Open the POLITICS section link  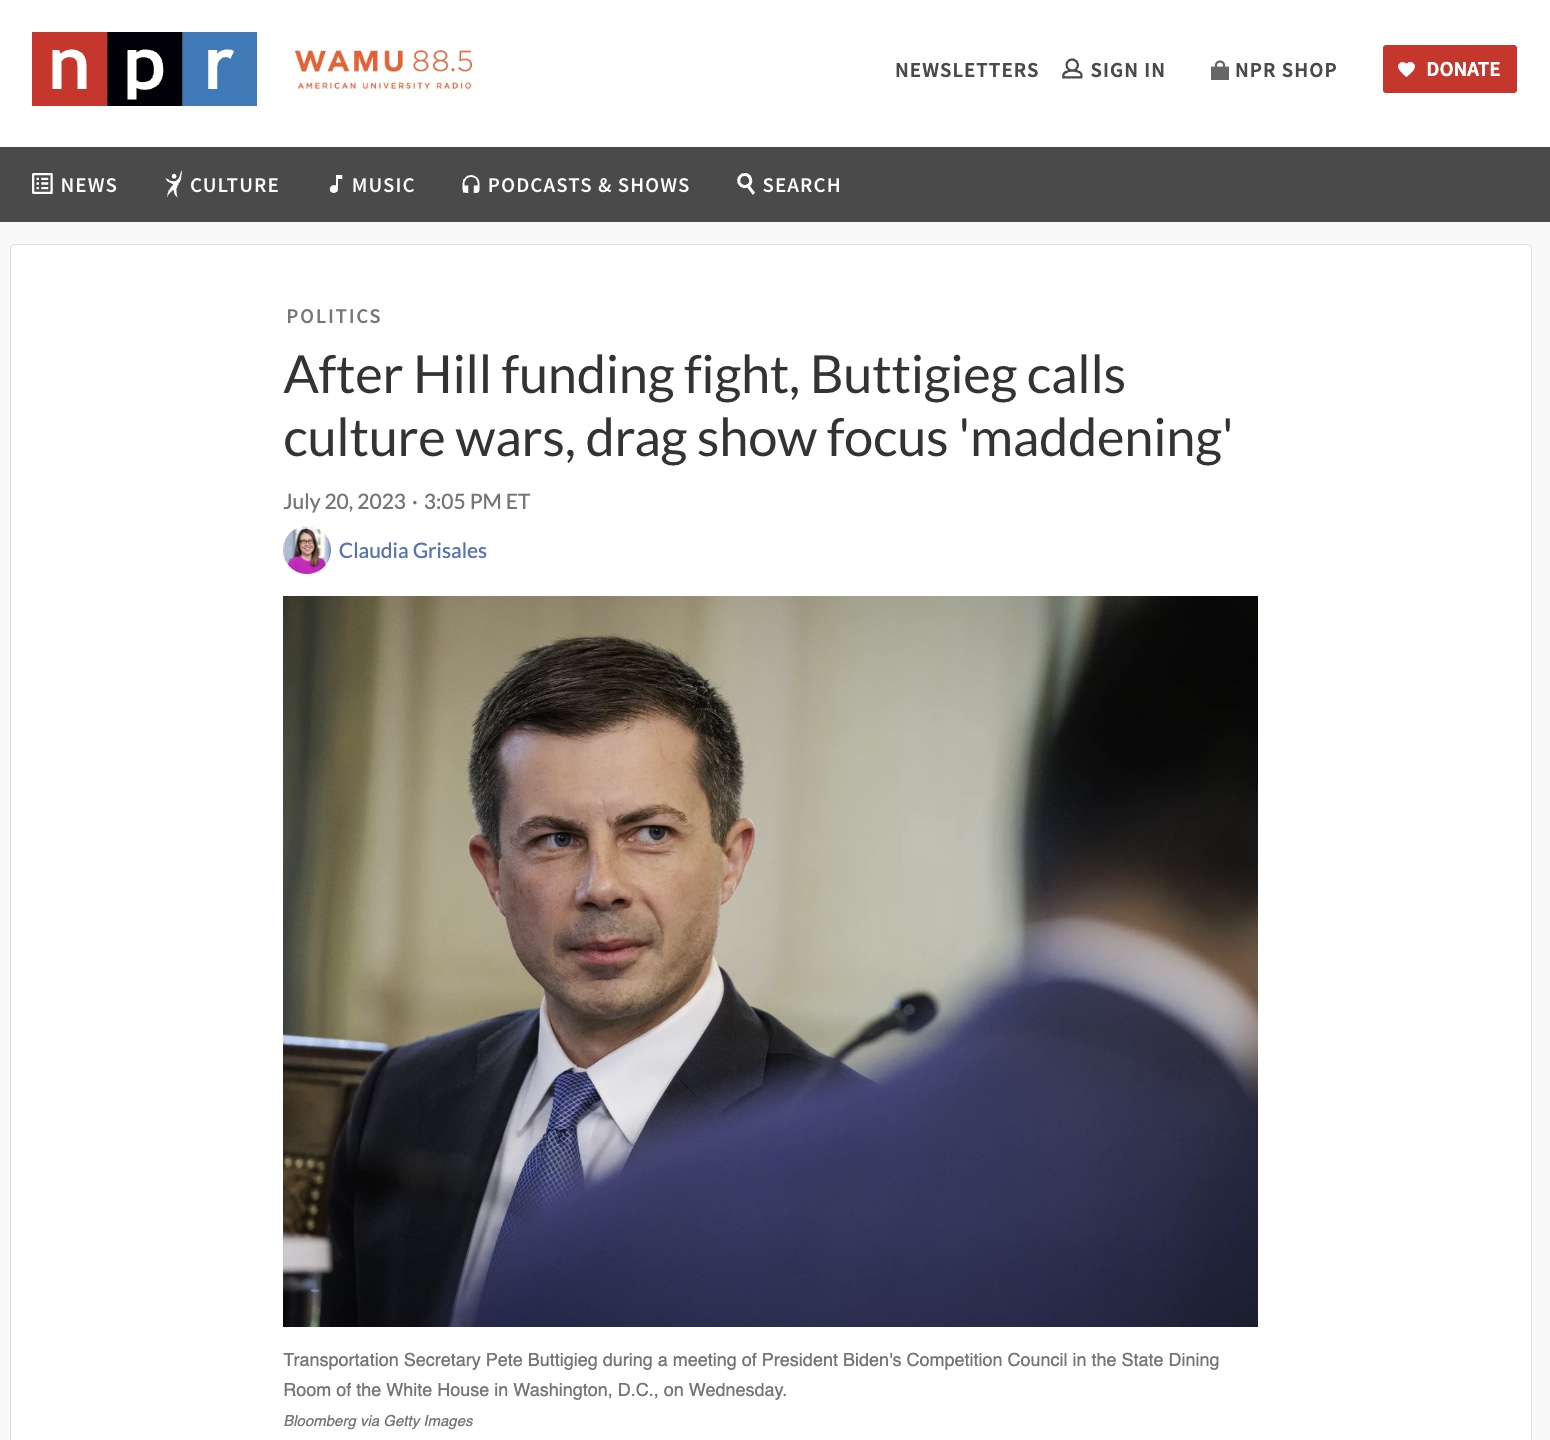[334, 316]
